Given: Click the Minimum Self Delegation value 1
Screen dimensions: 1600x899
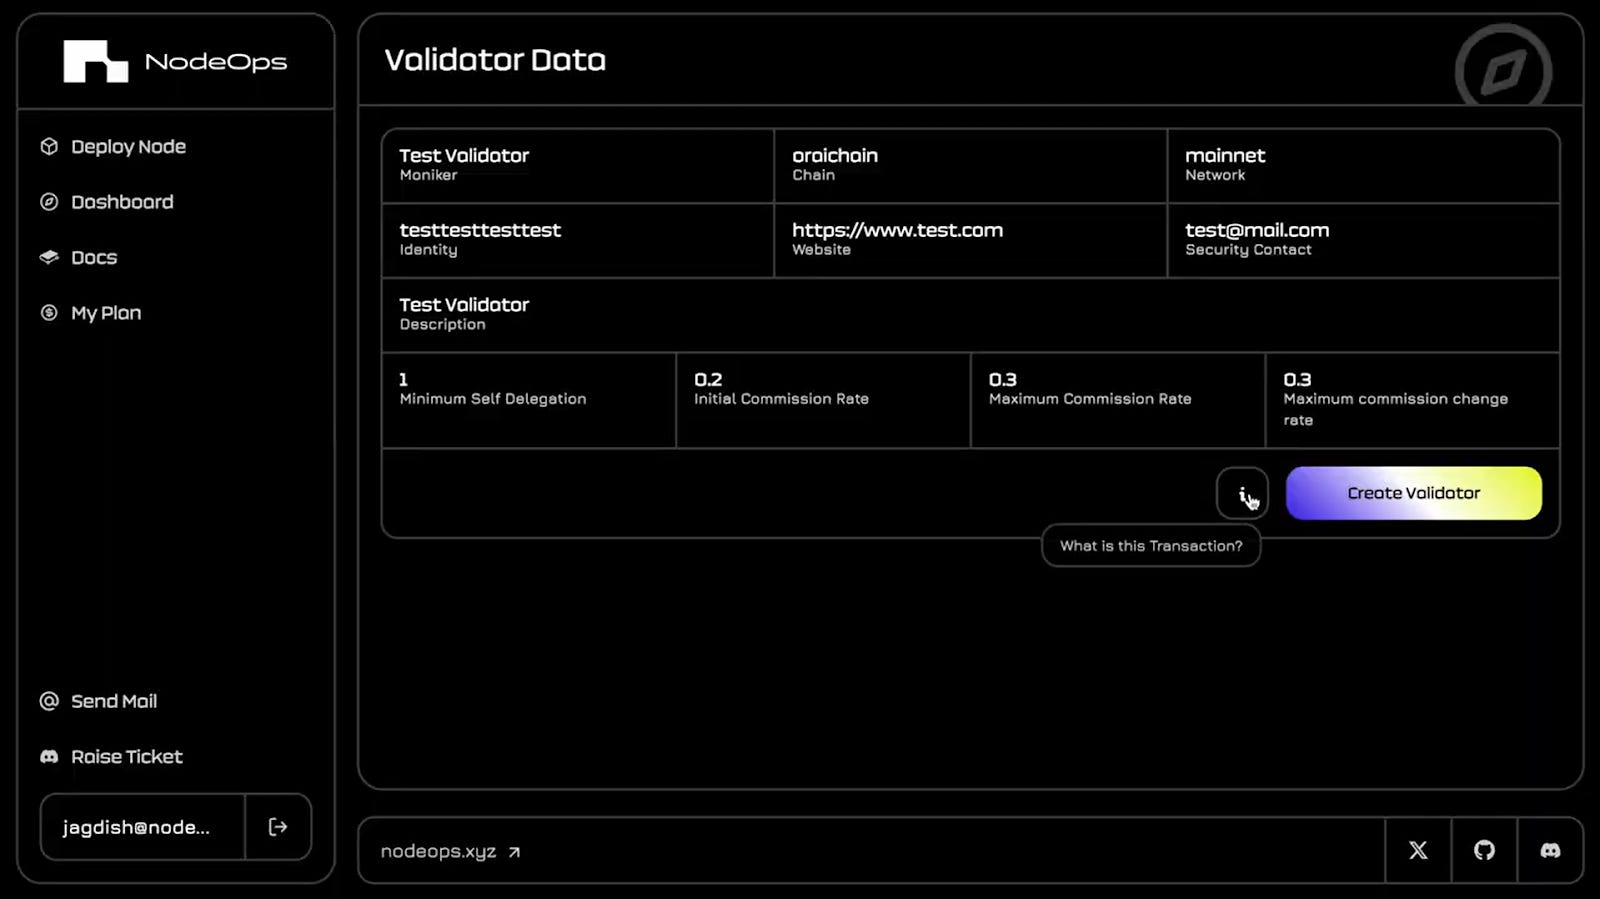Looking at the screenshot, I should coord(404,379).
